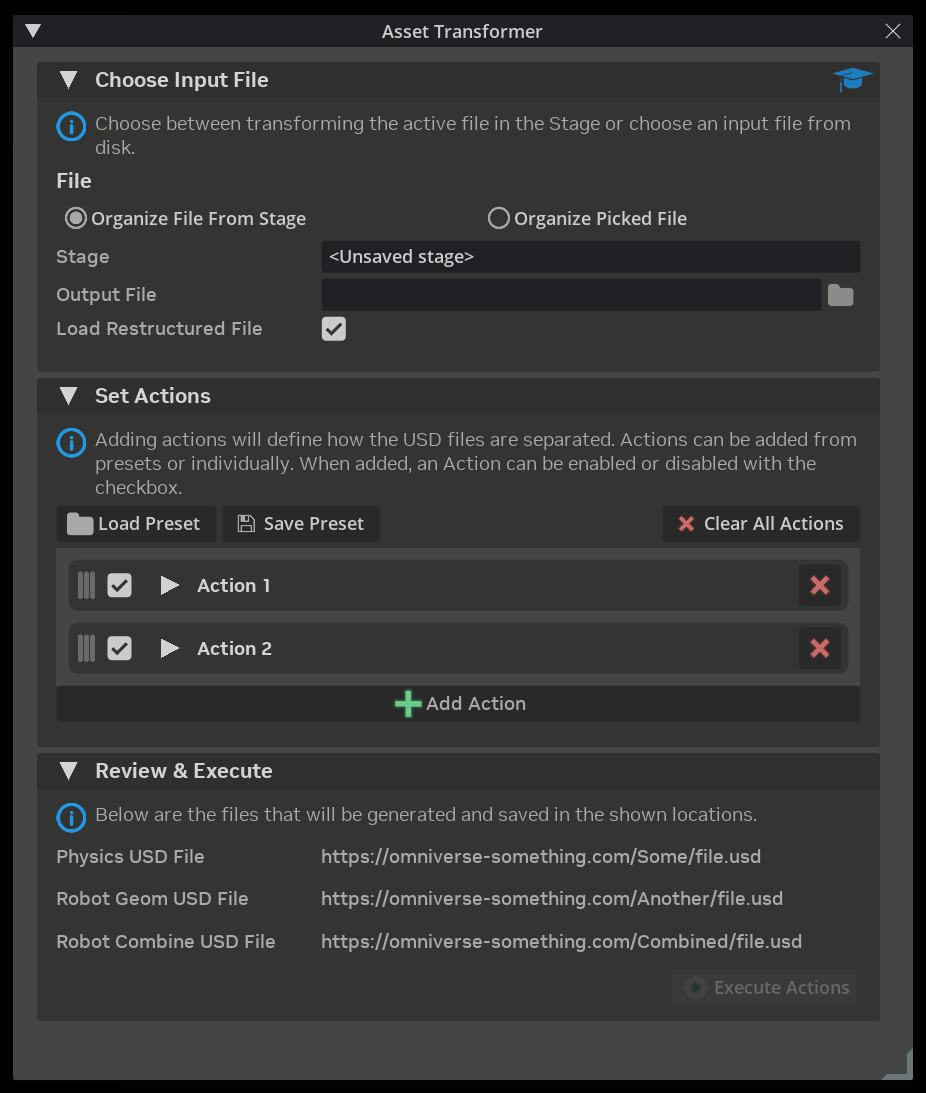The height and width of the screenshot is (1093, 926).
Task: Expand Action 2 disclosure triangle
Action: click(x=170, y=649)
